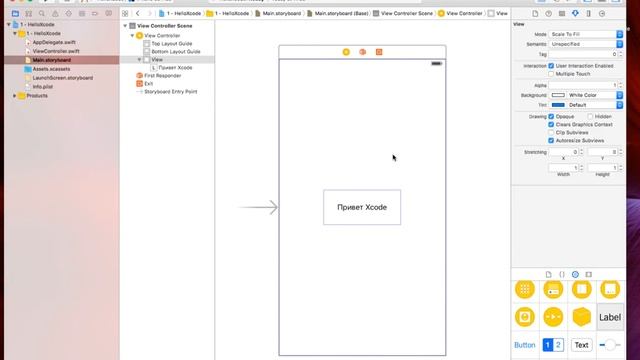640x360 pixels.
Task: Click First Responder icon in scene dock
Action: (362, 52)
